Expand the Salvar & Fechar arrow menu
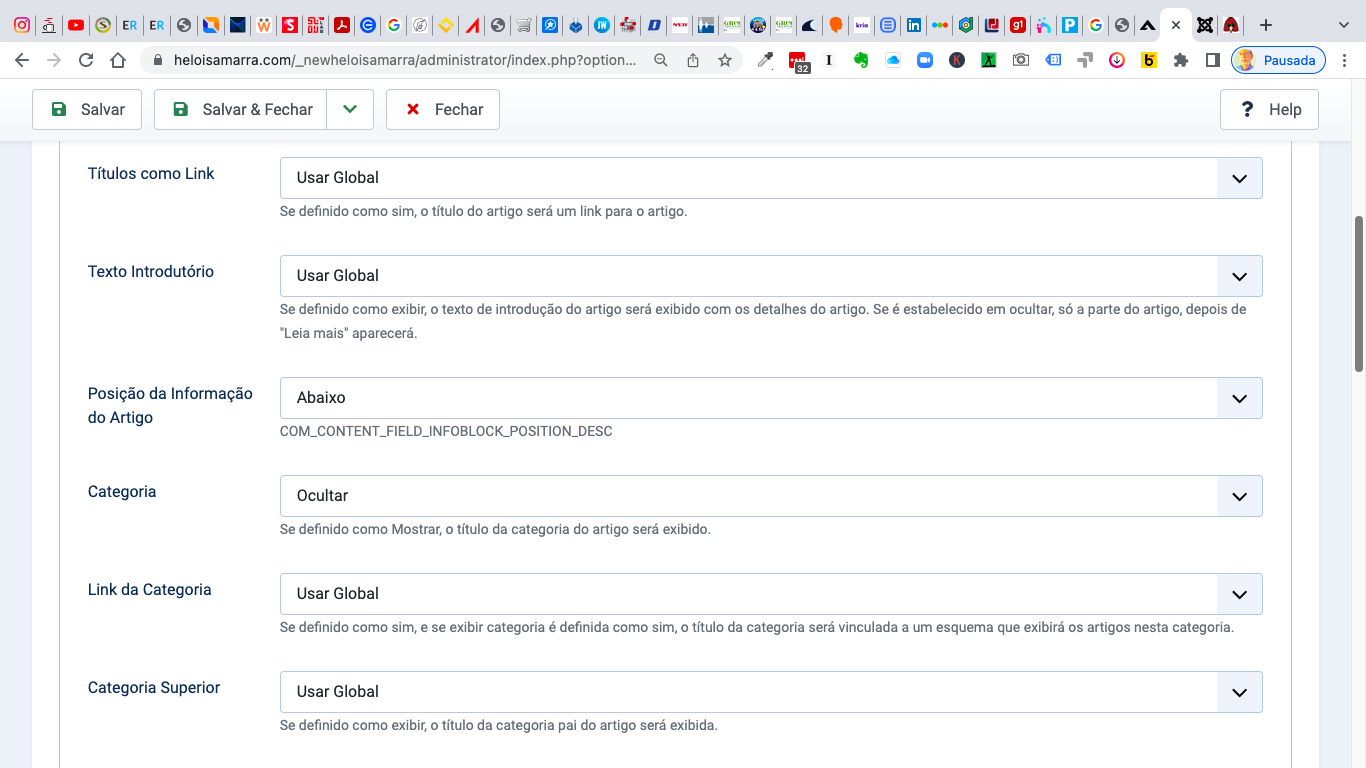 click(x=350, y=110)
